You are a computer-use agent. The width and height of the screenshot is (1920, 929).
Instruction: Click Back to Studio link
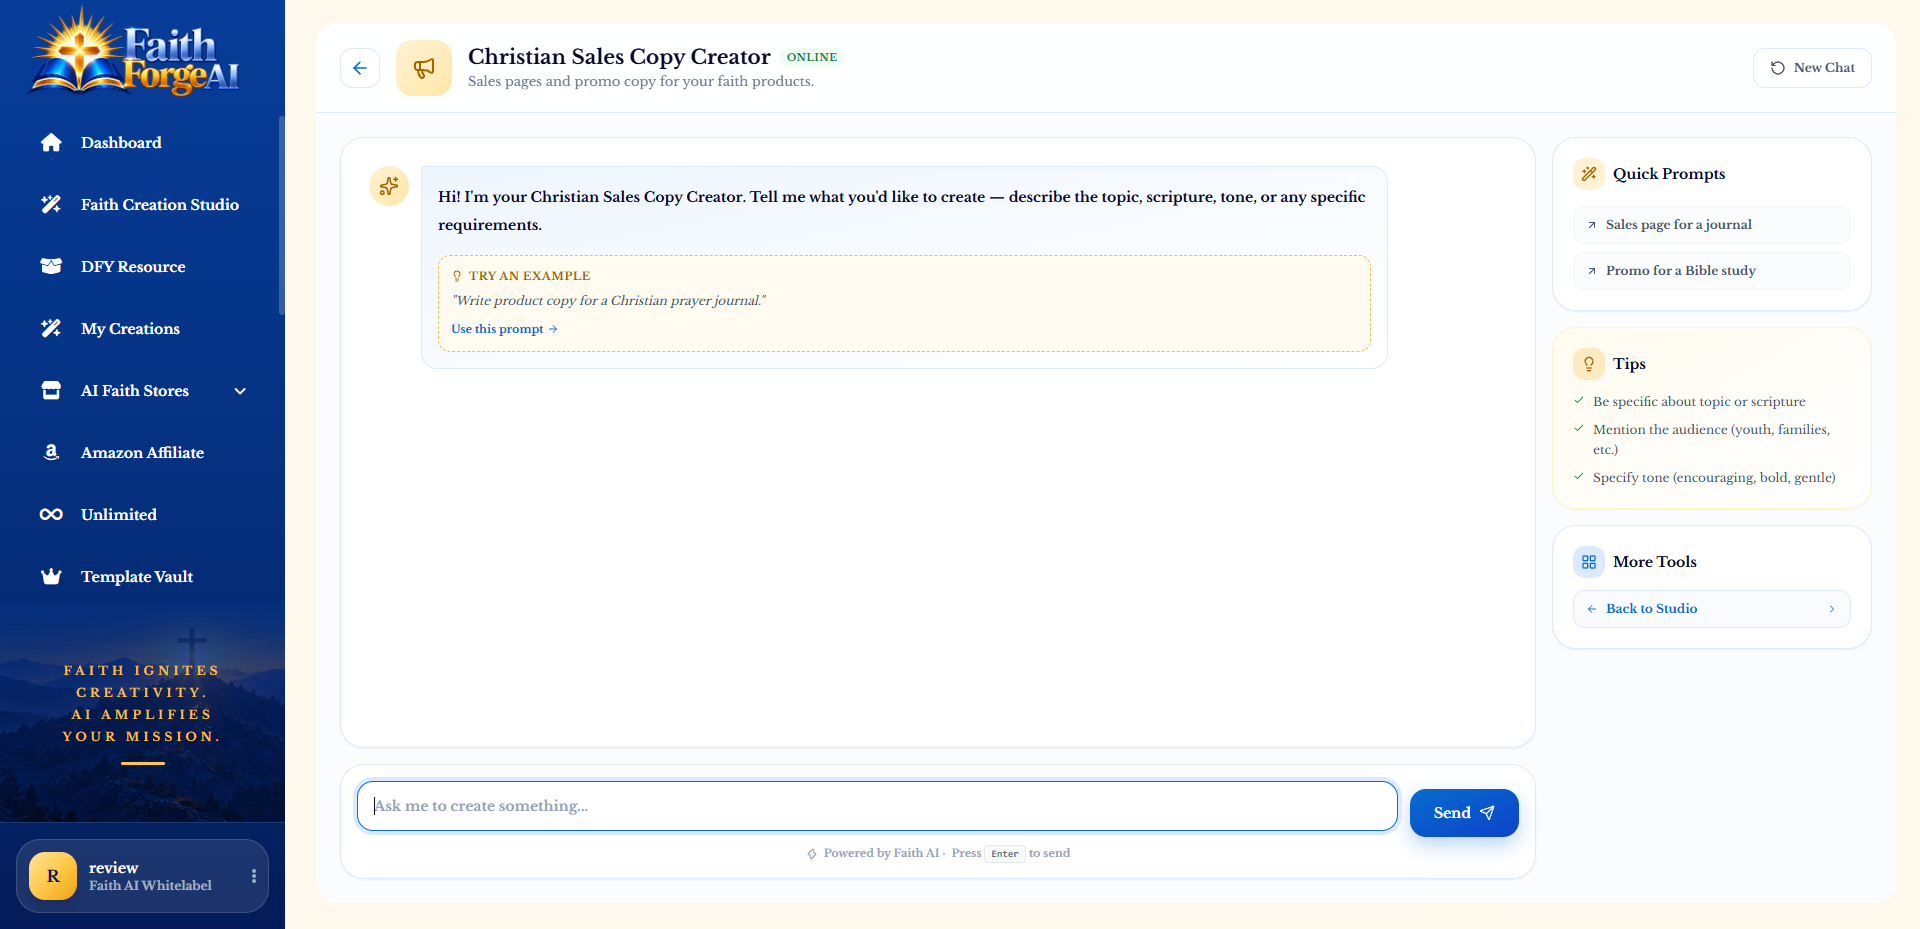[1712, 609]
